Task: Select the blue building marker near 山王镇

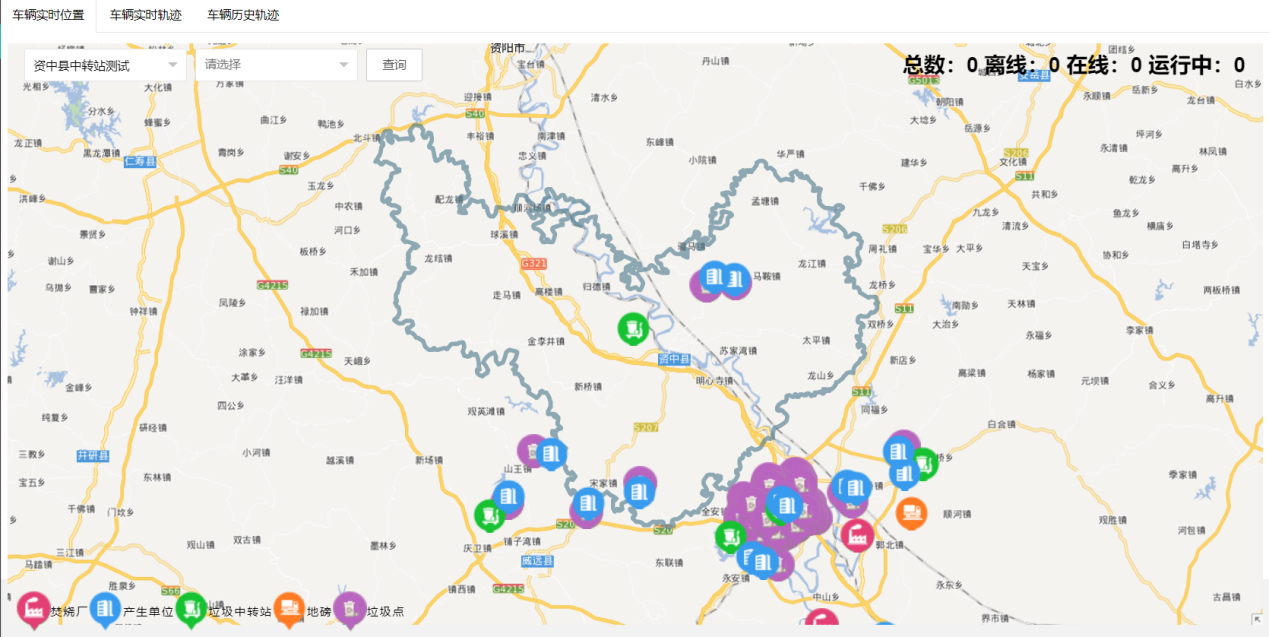Action: click(550, 453)
